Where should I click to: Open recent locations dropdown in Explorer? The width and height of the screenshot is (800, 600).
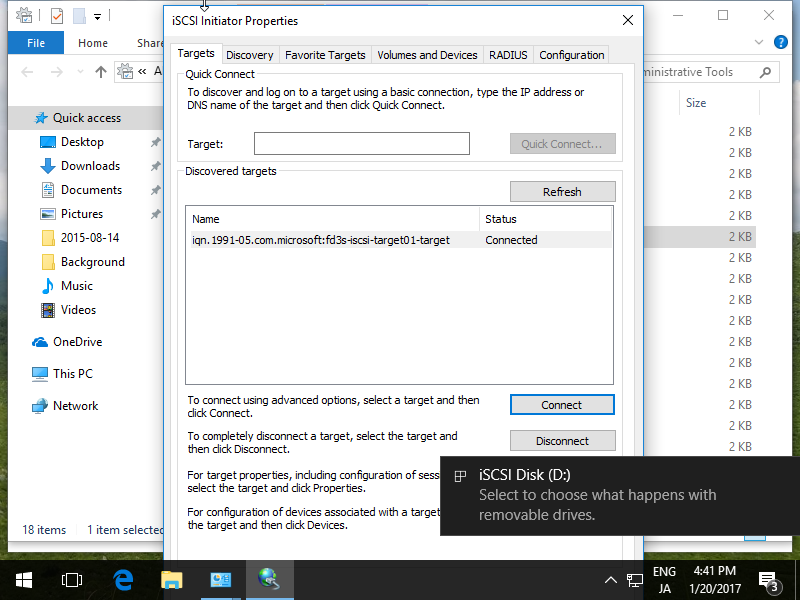[80, 72]
